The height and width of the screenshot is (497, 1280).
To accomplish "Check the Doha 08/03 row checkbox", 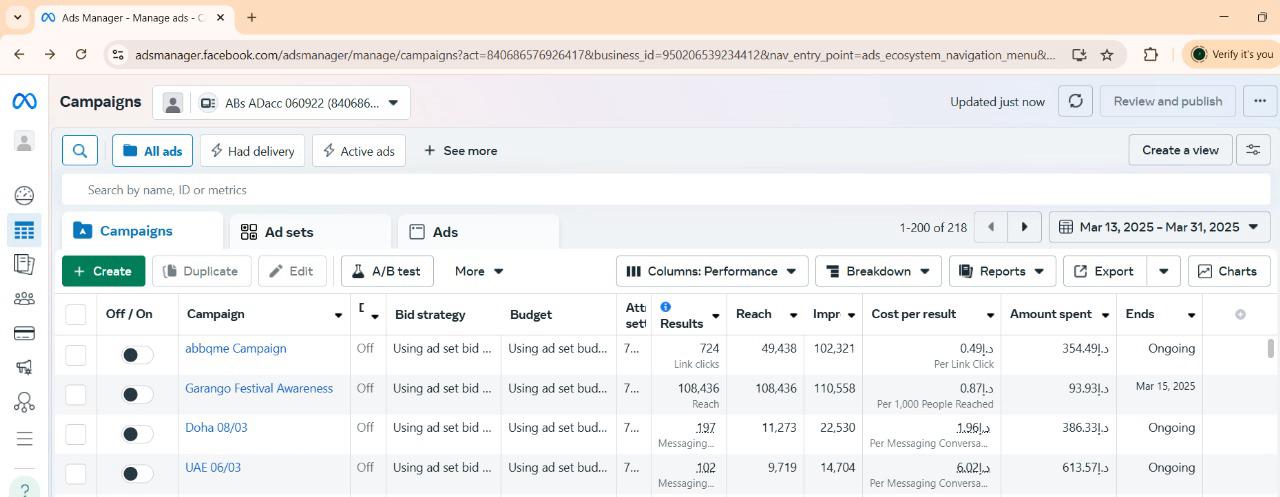I will click(x=76, y=434).
